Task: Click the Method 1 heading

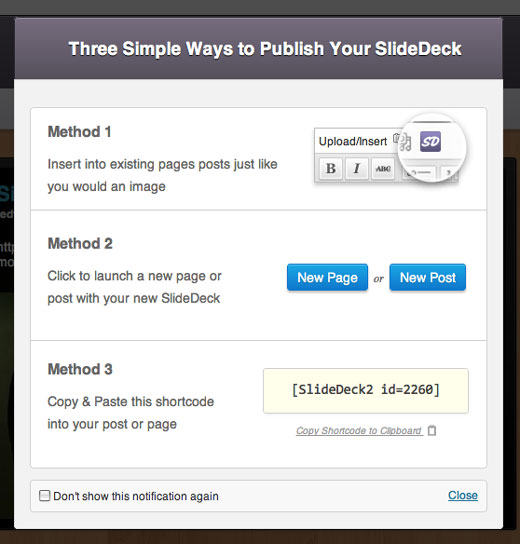Action: click(x=79, y=132)
